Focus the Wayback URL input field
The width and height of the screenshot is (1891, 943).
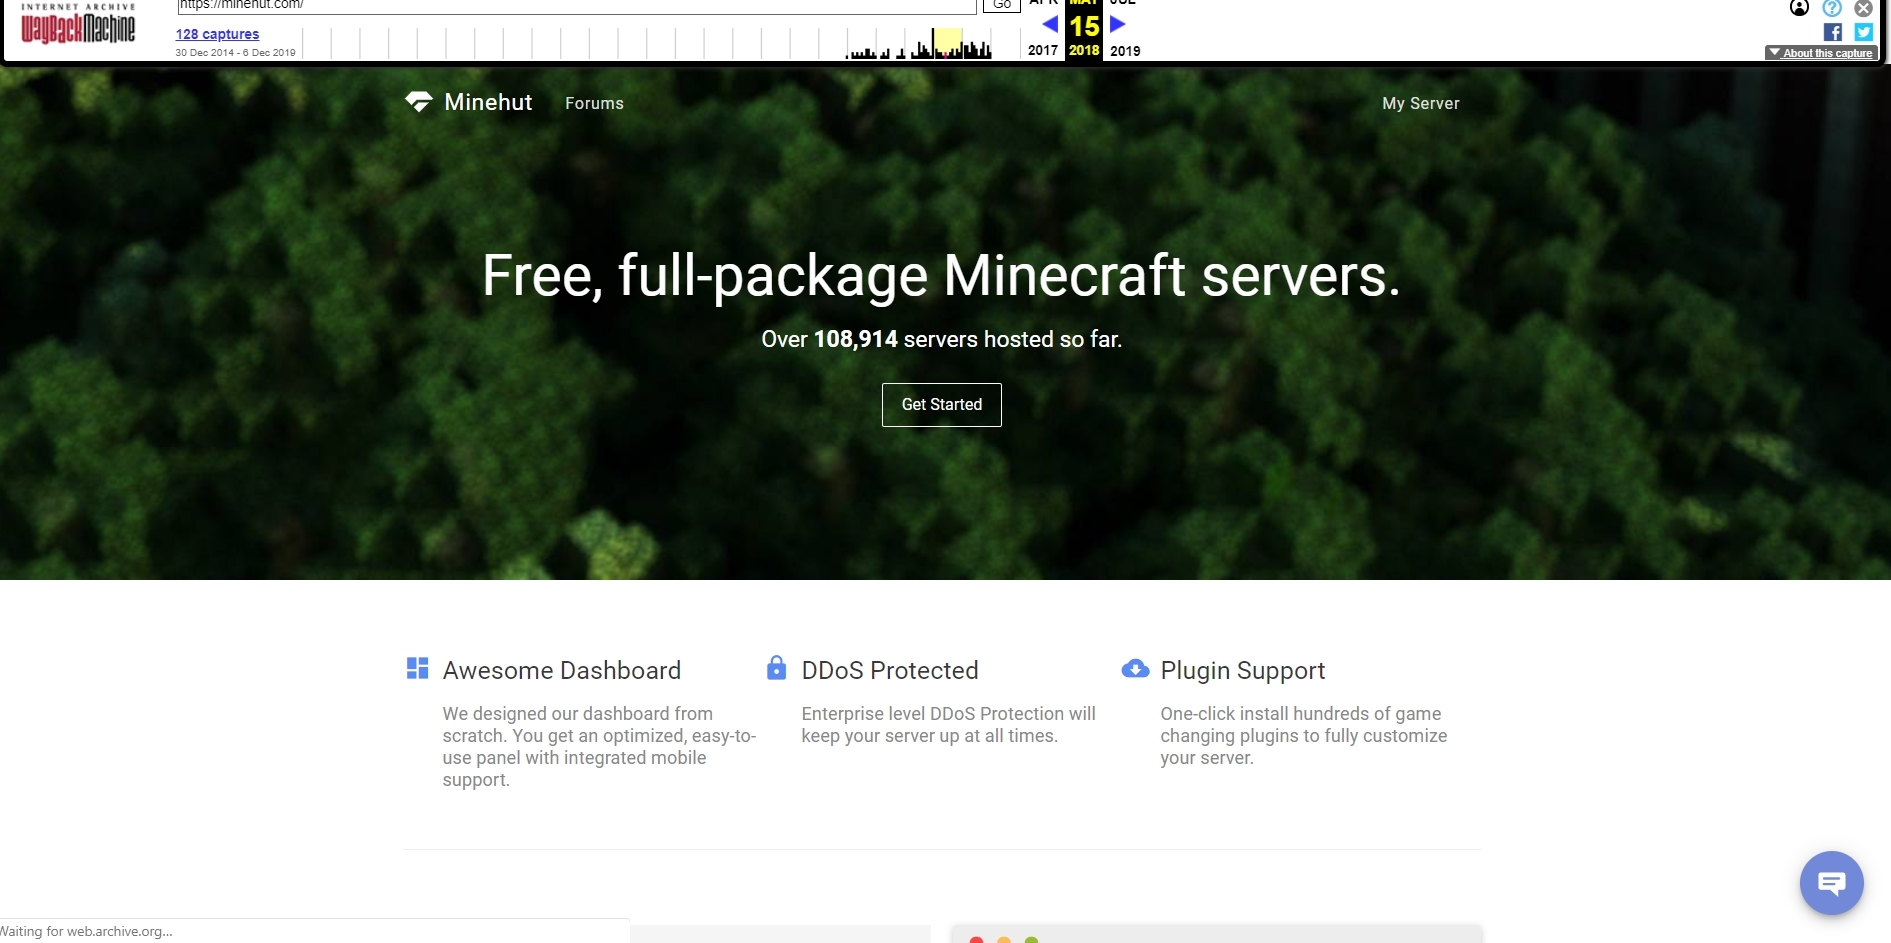coord(577,6)
